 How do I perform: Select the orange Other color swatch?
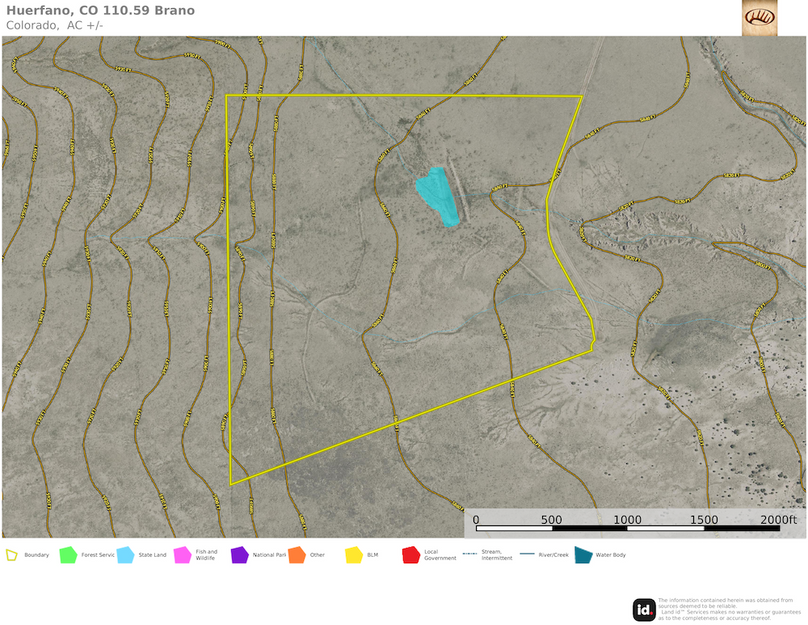click(x=297, y=553)
